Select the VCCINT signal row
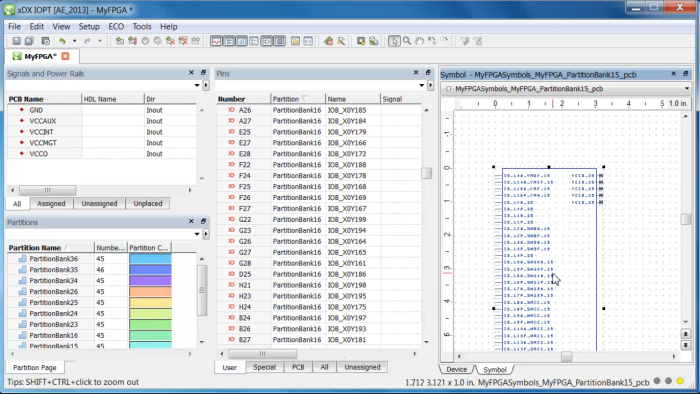 coord(102,132)
